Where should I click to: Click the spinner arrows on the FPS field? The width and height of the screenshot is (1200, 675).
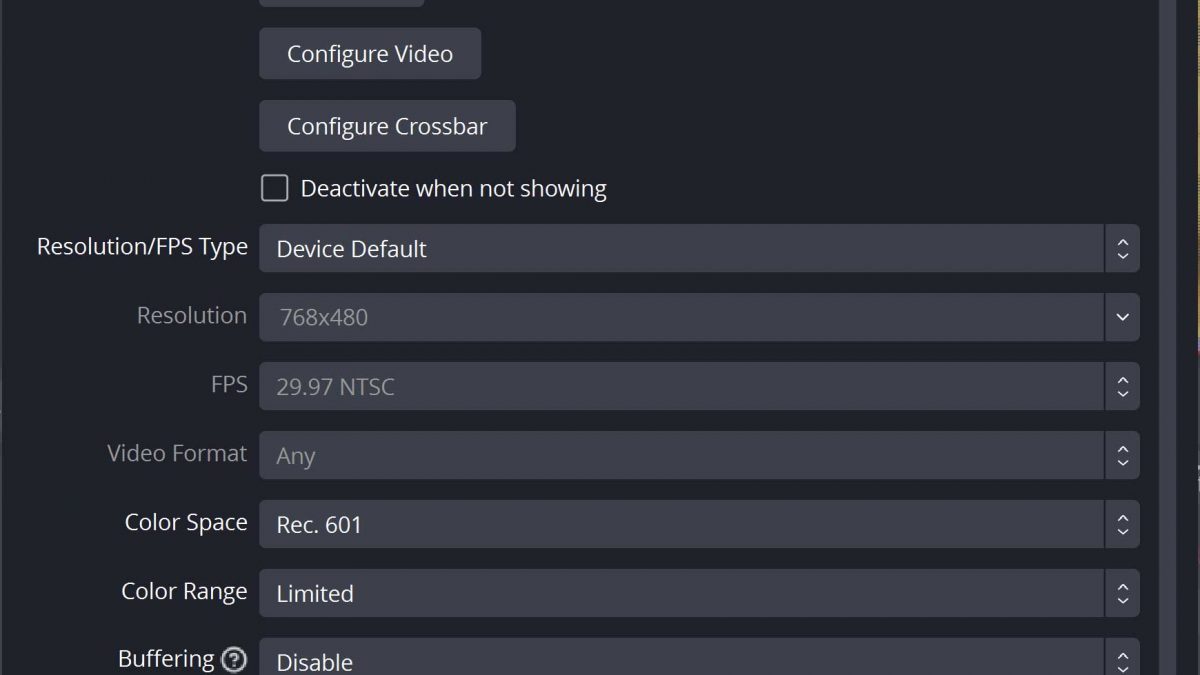click(x=1122, y=386)
